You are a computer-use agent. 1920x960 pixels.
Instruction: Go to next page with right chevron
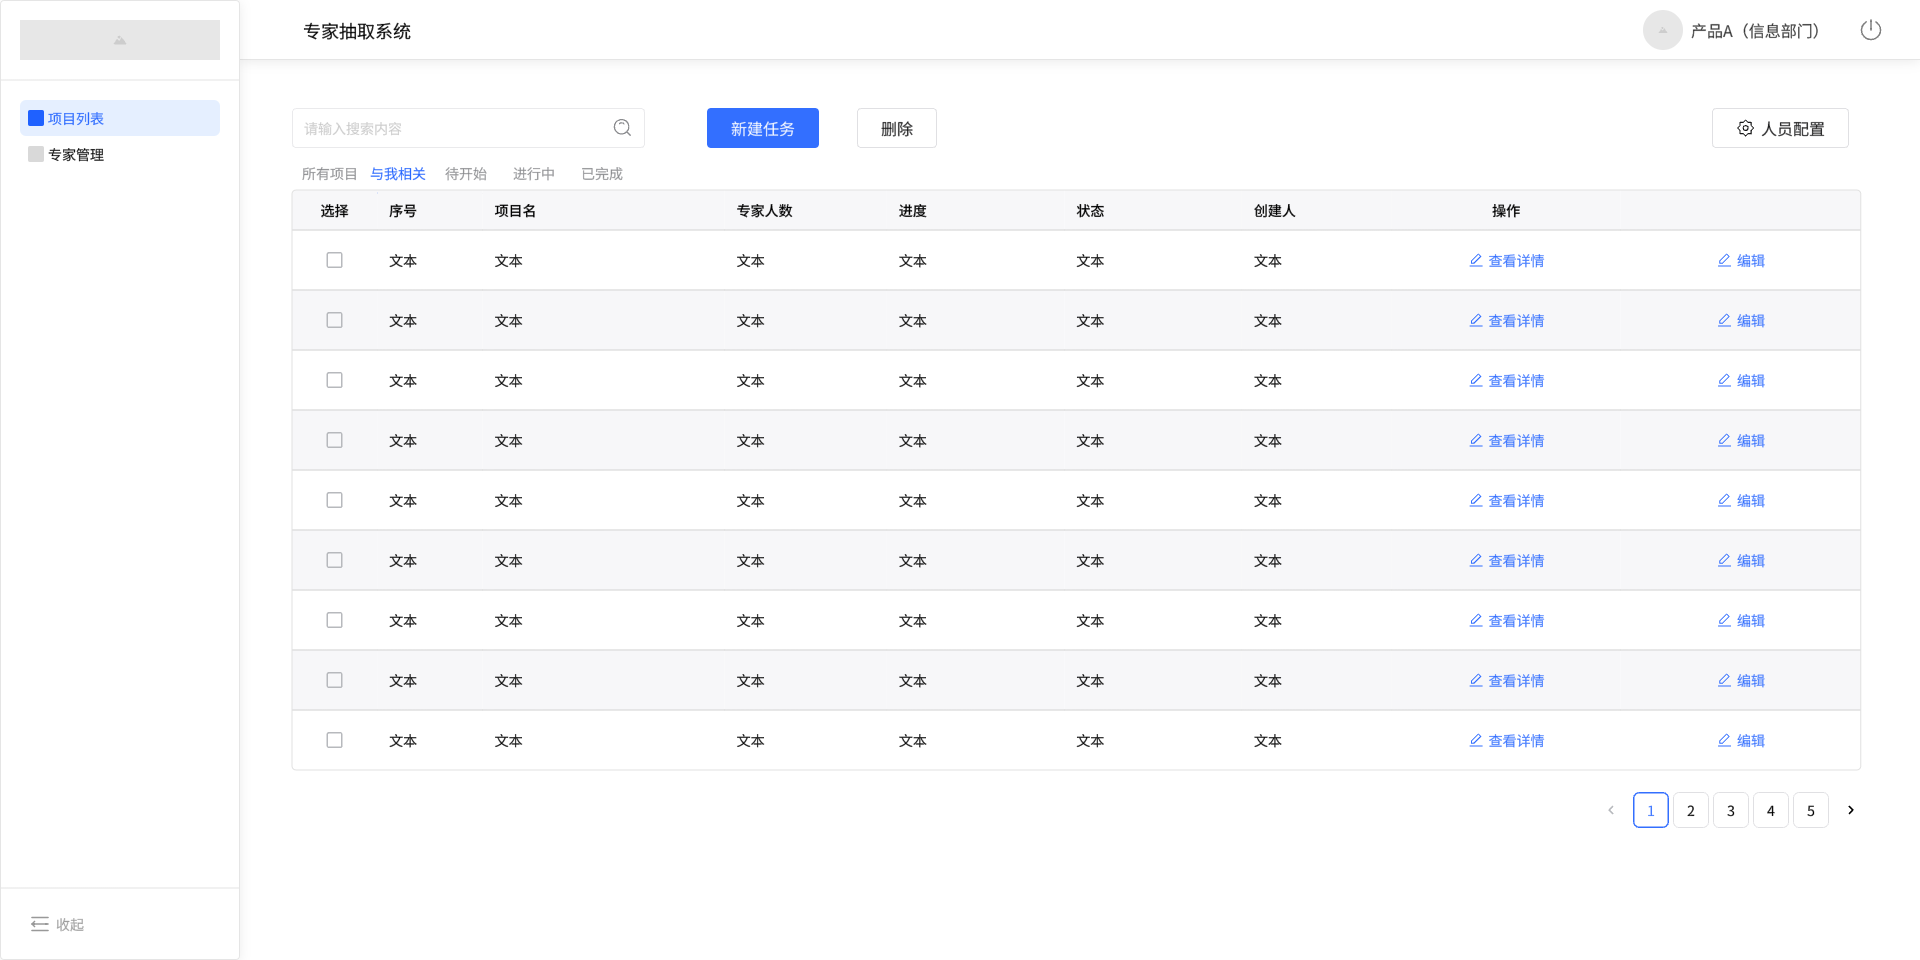[x=1850, y=810]
